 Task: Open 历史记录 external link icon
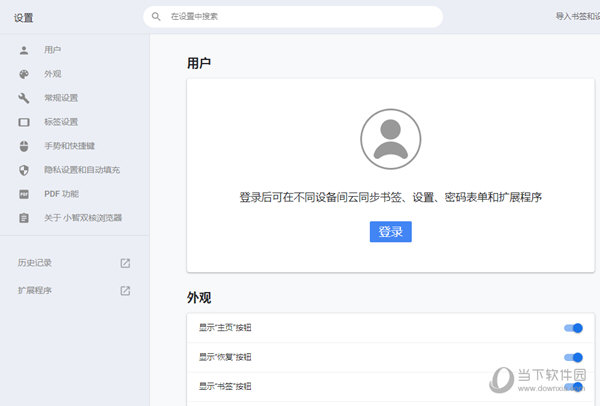coord(125,263)
